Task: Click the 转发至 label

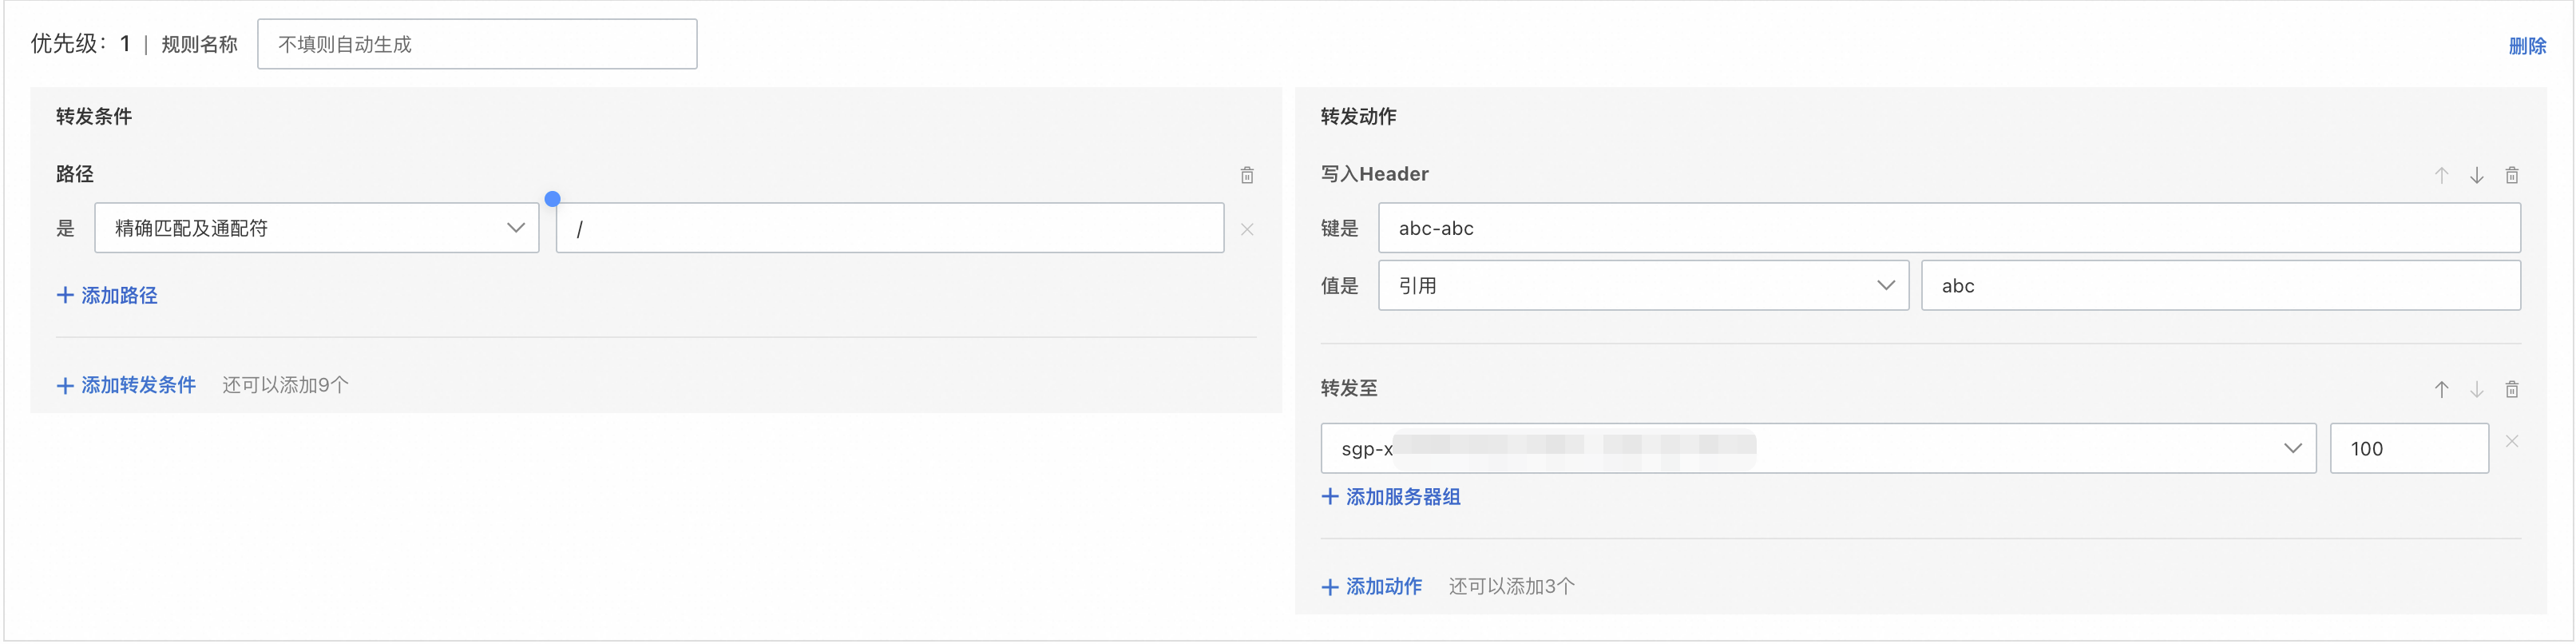Action: 1349,388
